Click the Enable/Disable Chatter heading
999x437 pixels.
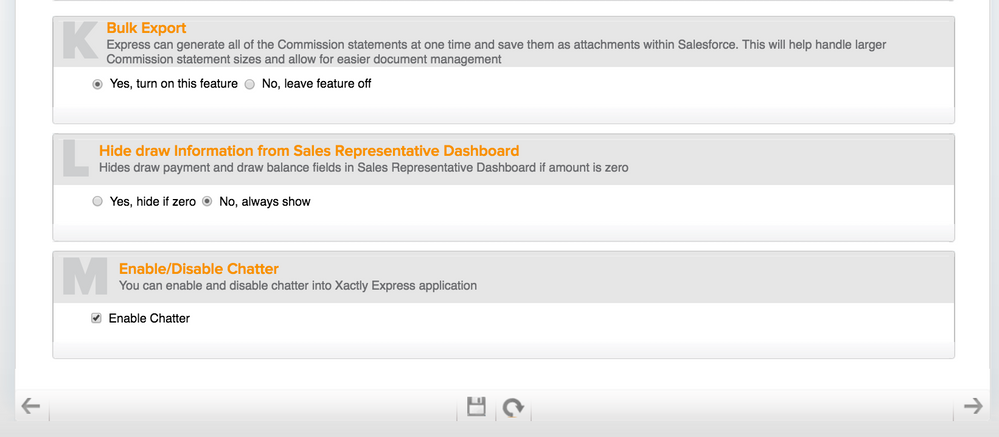pos(199,269)
